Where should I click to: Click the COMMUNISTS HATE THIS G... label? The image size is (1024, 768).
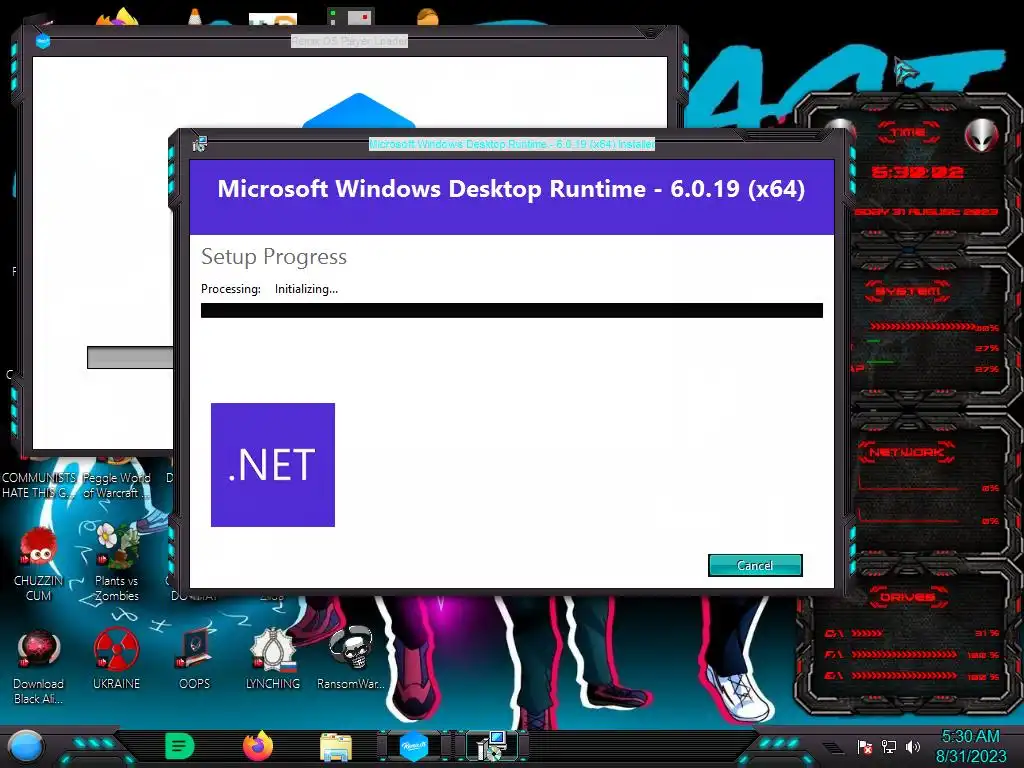pos(39,485)
